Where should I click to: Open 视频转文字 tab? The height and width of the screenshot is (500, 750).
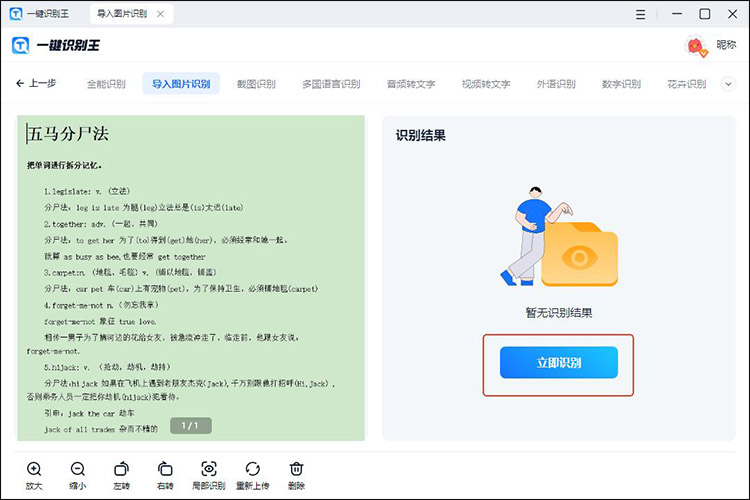486,84
